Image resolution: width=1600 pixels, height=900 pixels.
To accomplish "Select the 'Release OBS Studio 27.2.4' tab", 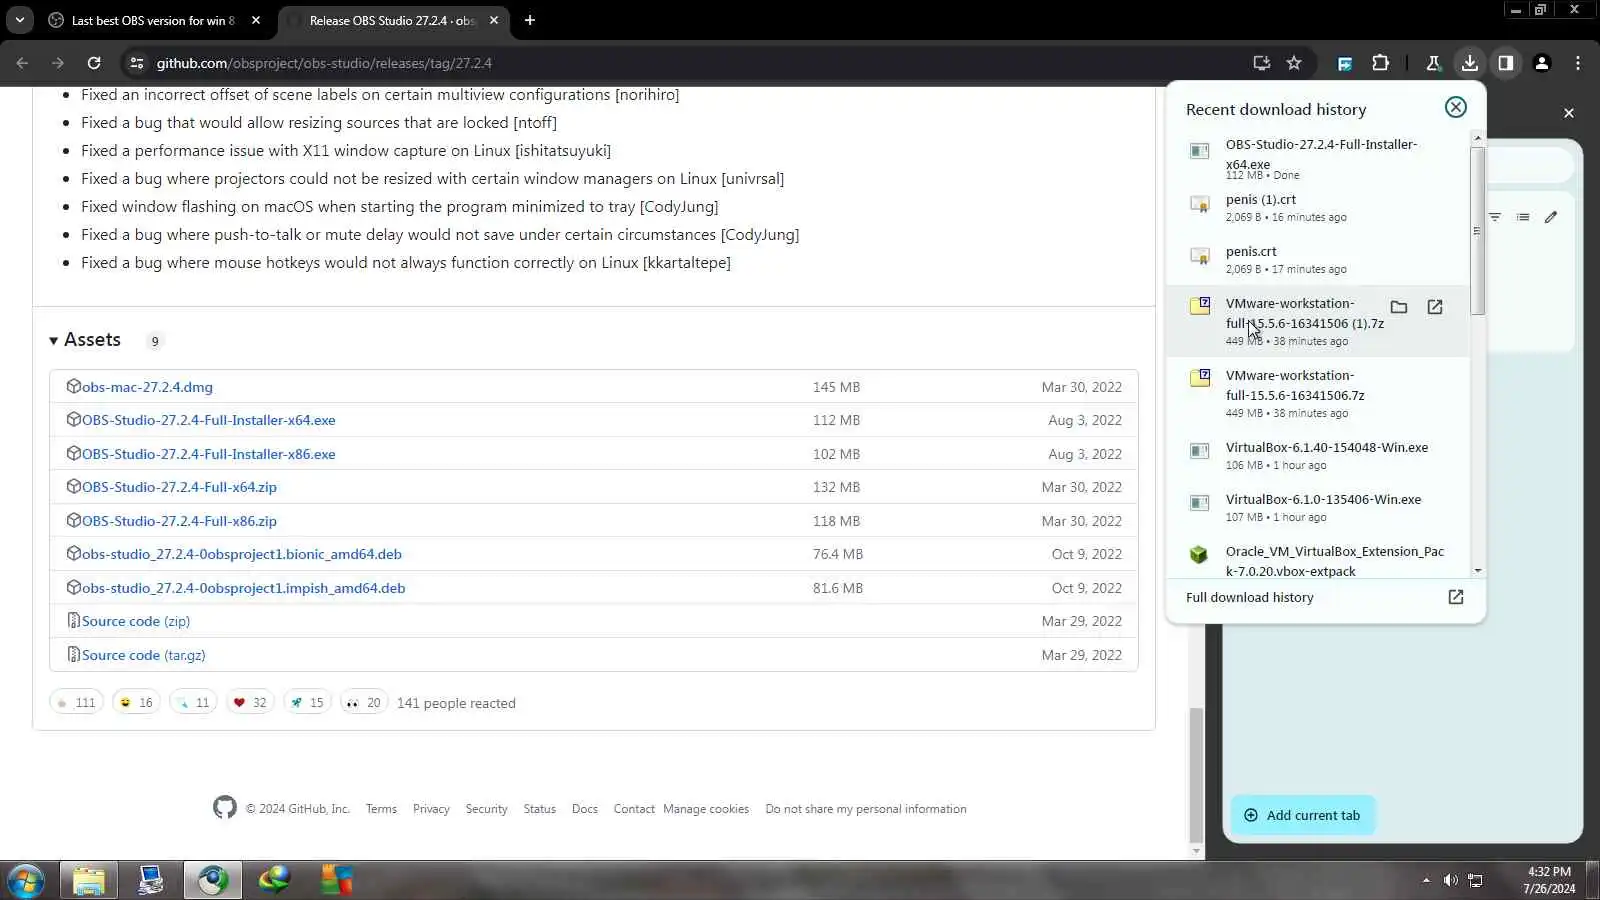I will click(393, 20).
